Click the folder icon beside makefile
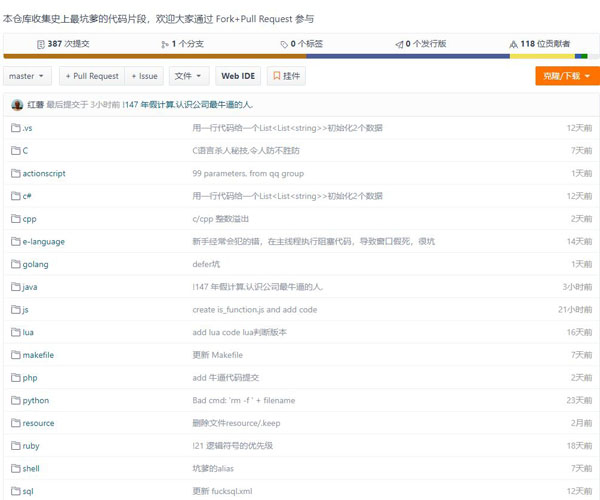Image resolution: width=600 pixels, height=500 pixels. pyautogui.click(x=16, y=355)
